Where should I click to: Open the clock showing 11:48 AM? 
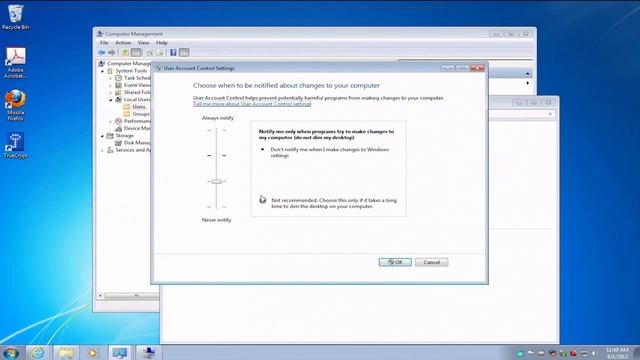tap(617, 353)
